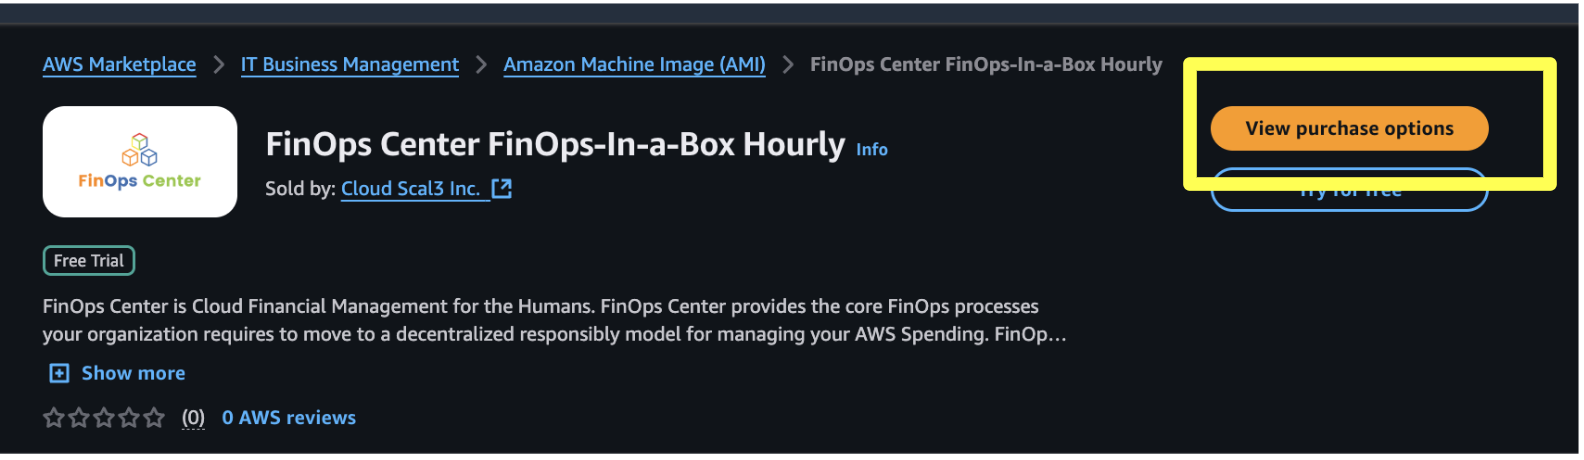Screen dimensions: 1584x460
Task: Click the current FinOps-In-a-Box Hourly breadcrumb text
Action: click(985, 65)
